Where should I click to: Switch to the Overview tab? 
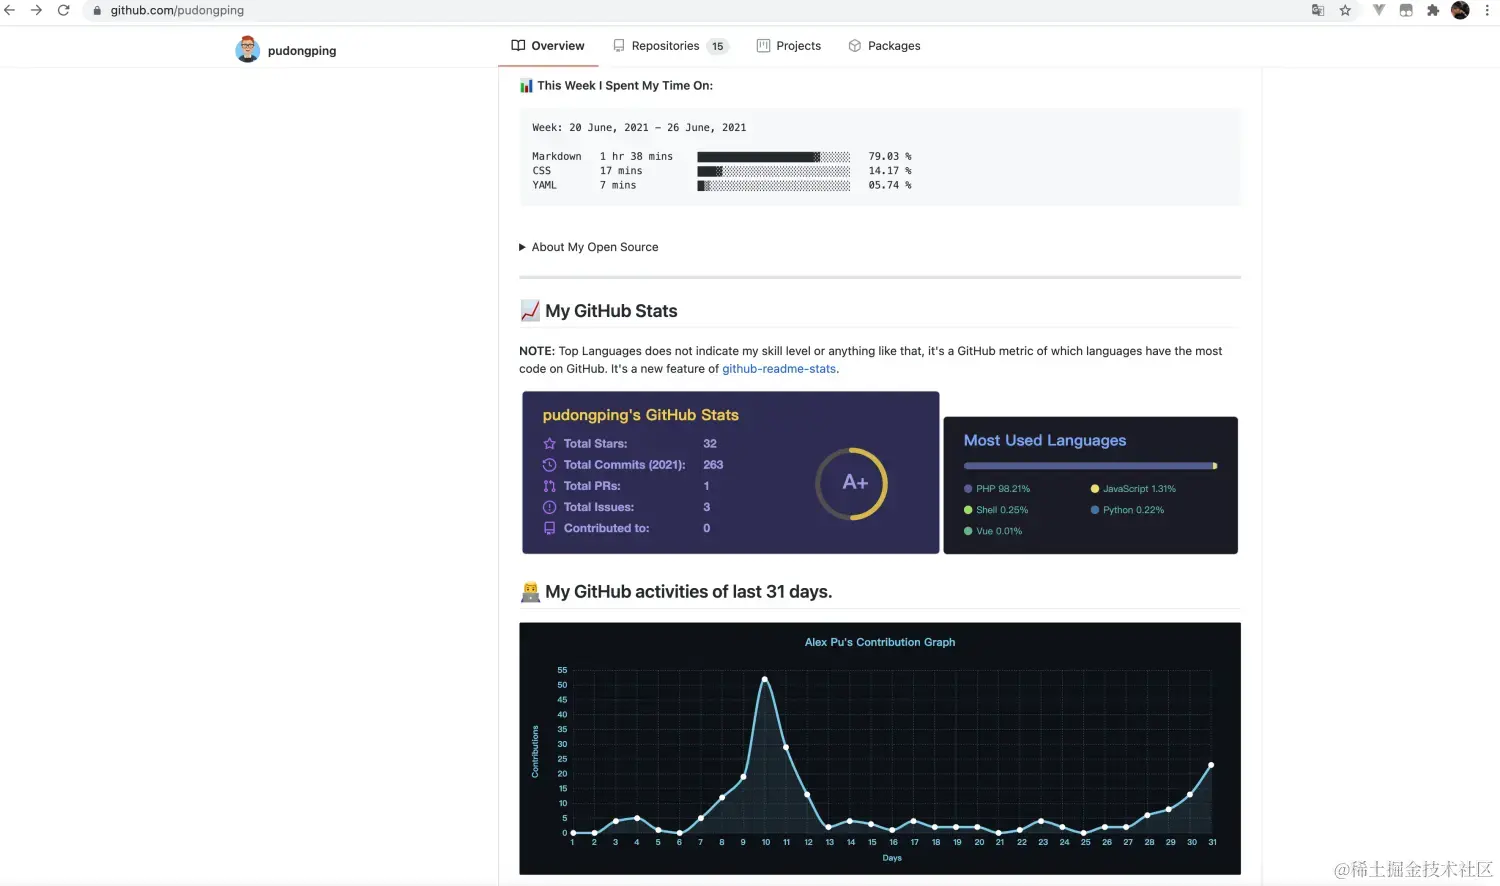(548, 46)
